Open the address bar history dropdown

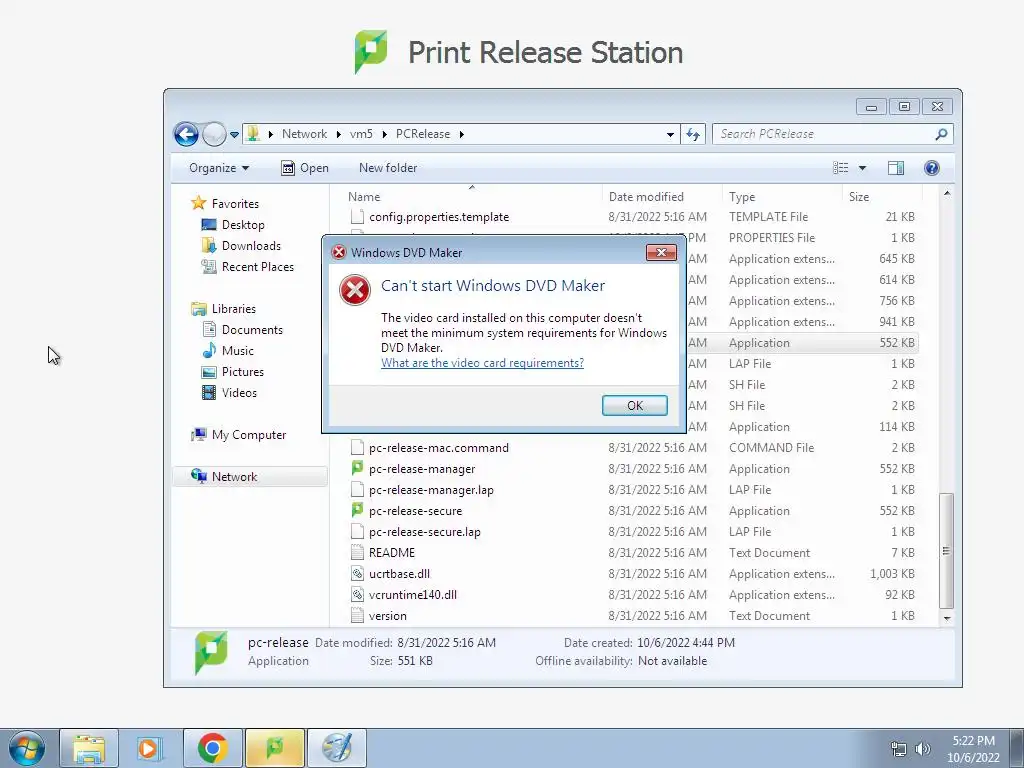670,135
